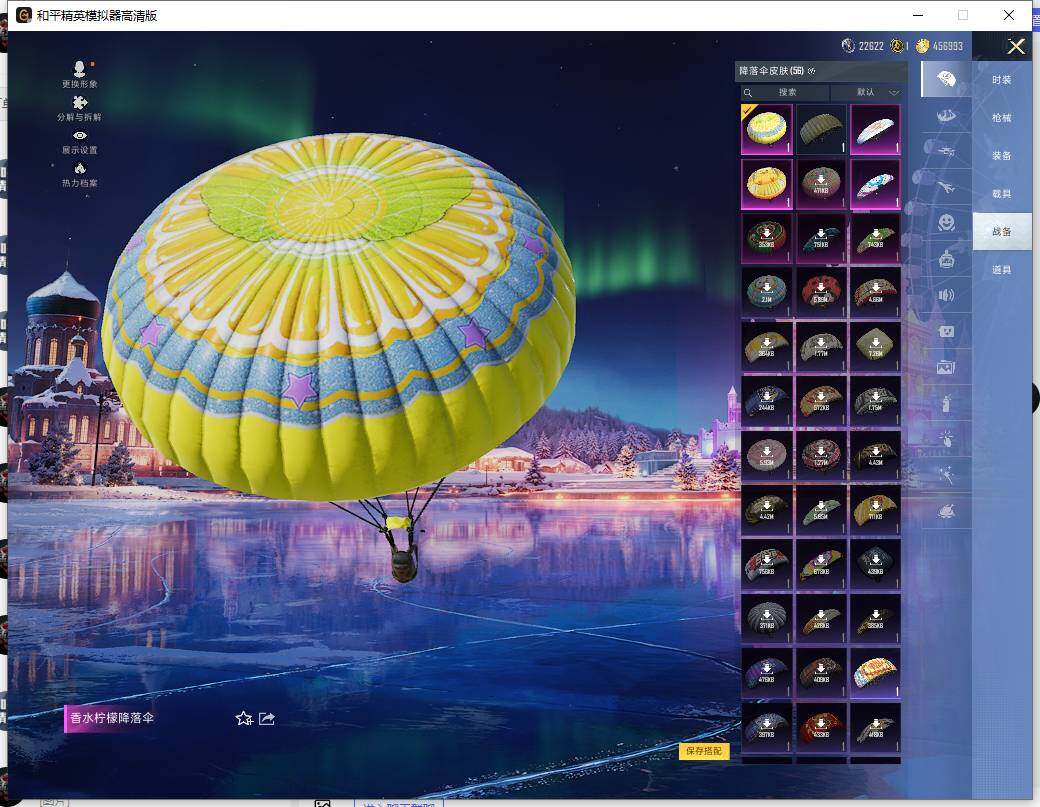The width and height of the screenshot is (1040, 807).
Task: Download the pale green parachute labeled 5.85M
Action: (820, 510)
